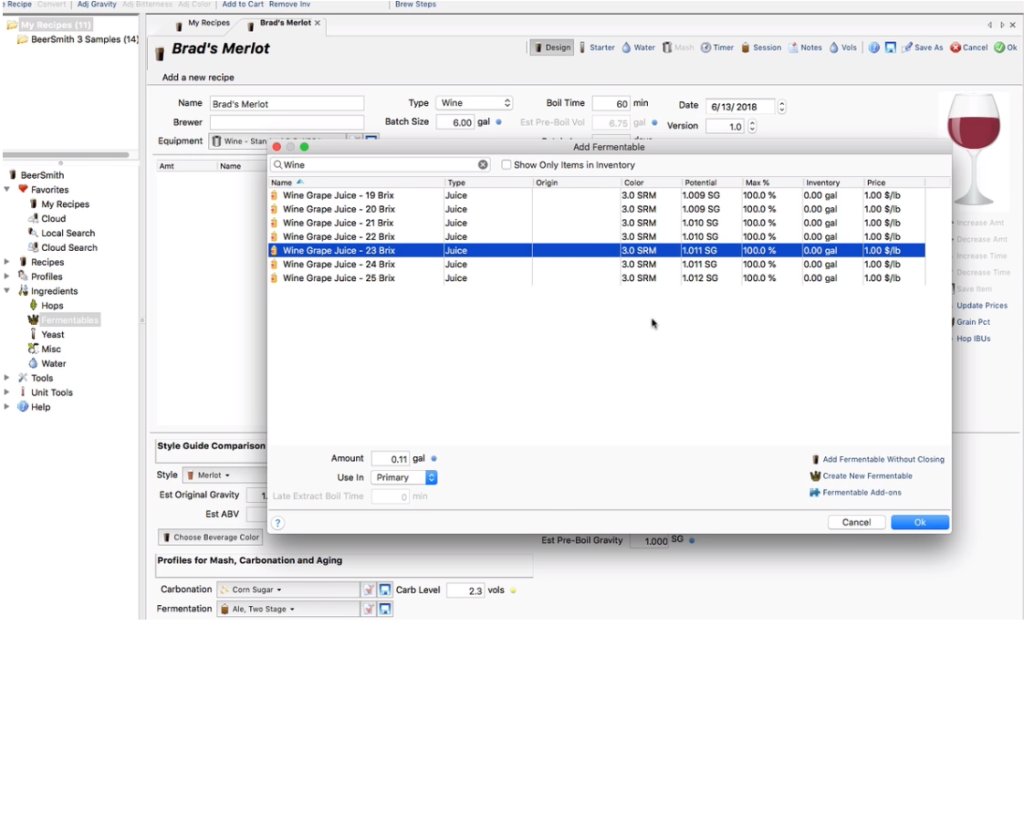This screenshot has width=1024, height=835.
Task: Open the Use In Primary dropdown
Action: pyautogui.click(x=404, y=477)
